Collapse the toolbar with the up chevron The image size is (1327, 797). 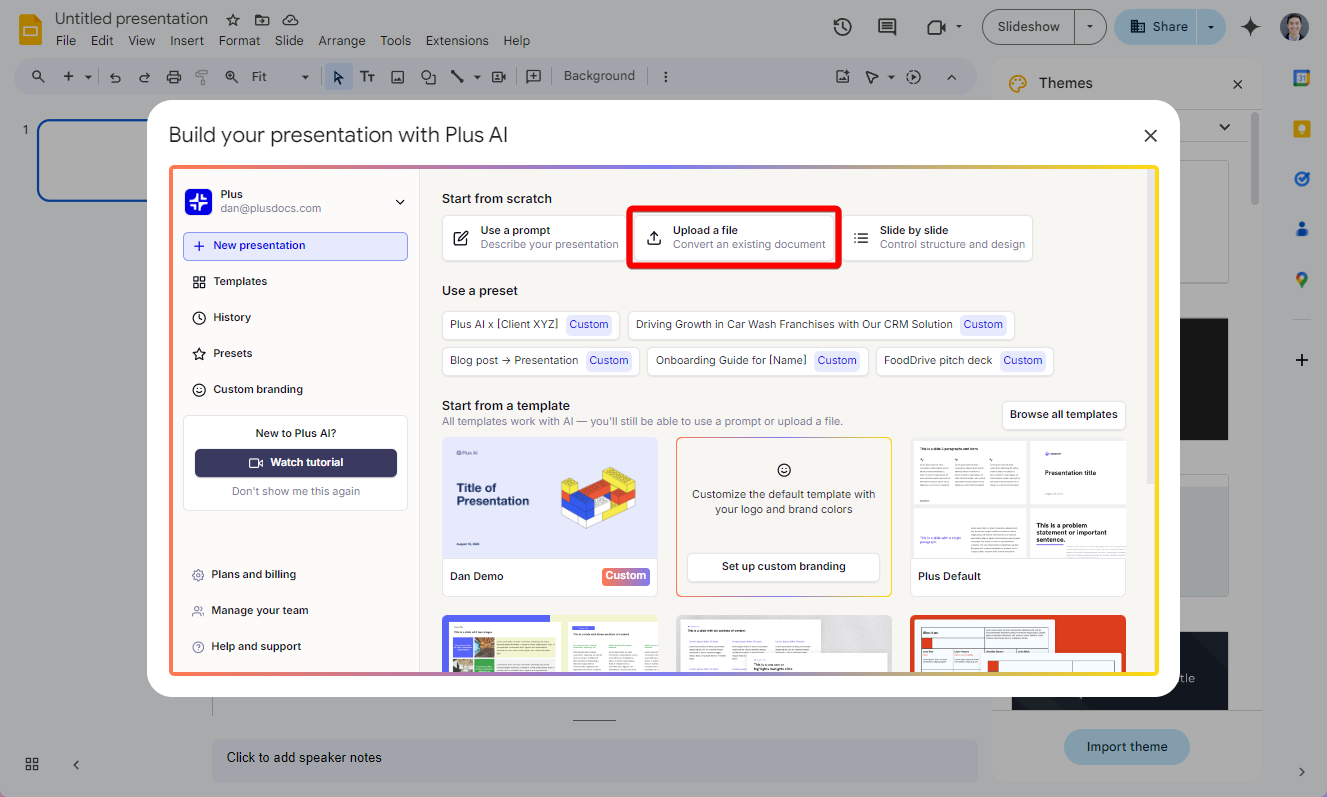coord(951,77)
